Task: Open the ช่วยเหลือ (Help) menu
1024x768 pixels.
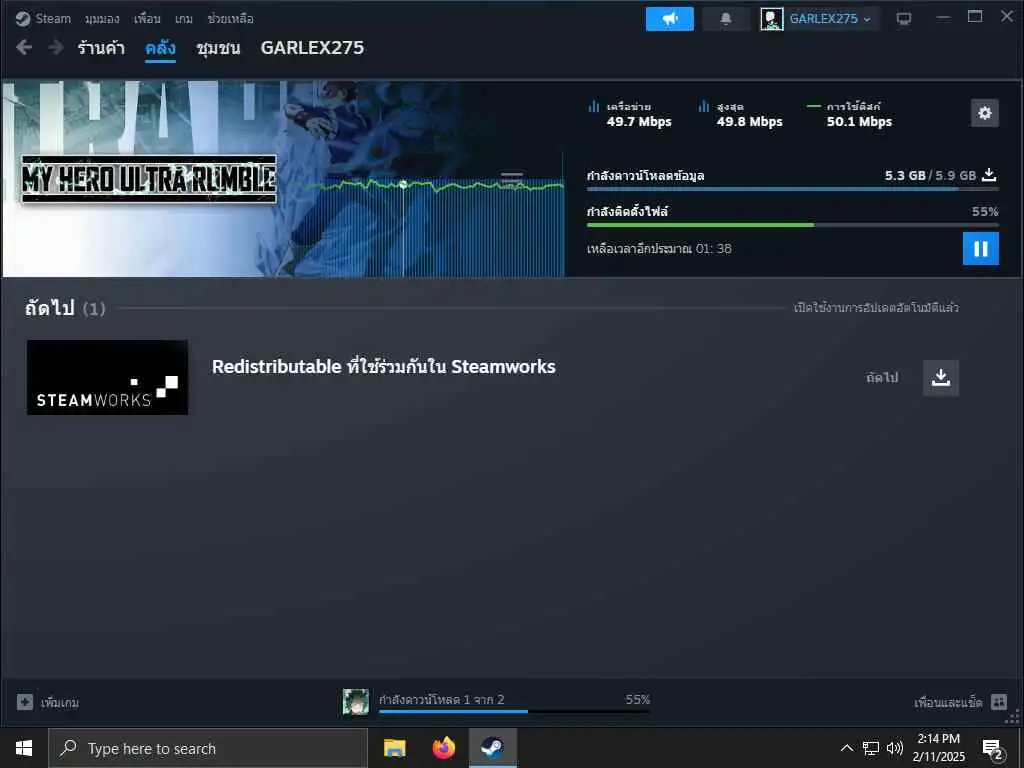Action: (x=230, y=19)
